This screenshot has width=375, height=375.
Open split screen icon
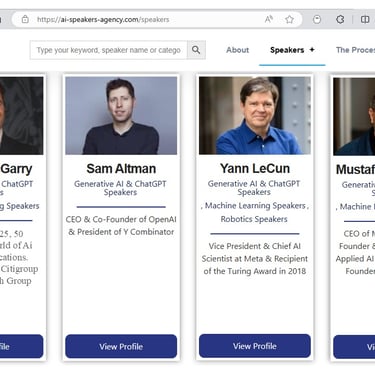(x=365, y=19)
